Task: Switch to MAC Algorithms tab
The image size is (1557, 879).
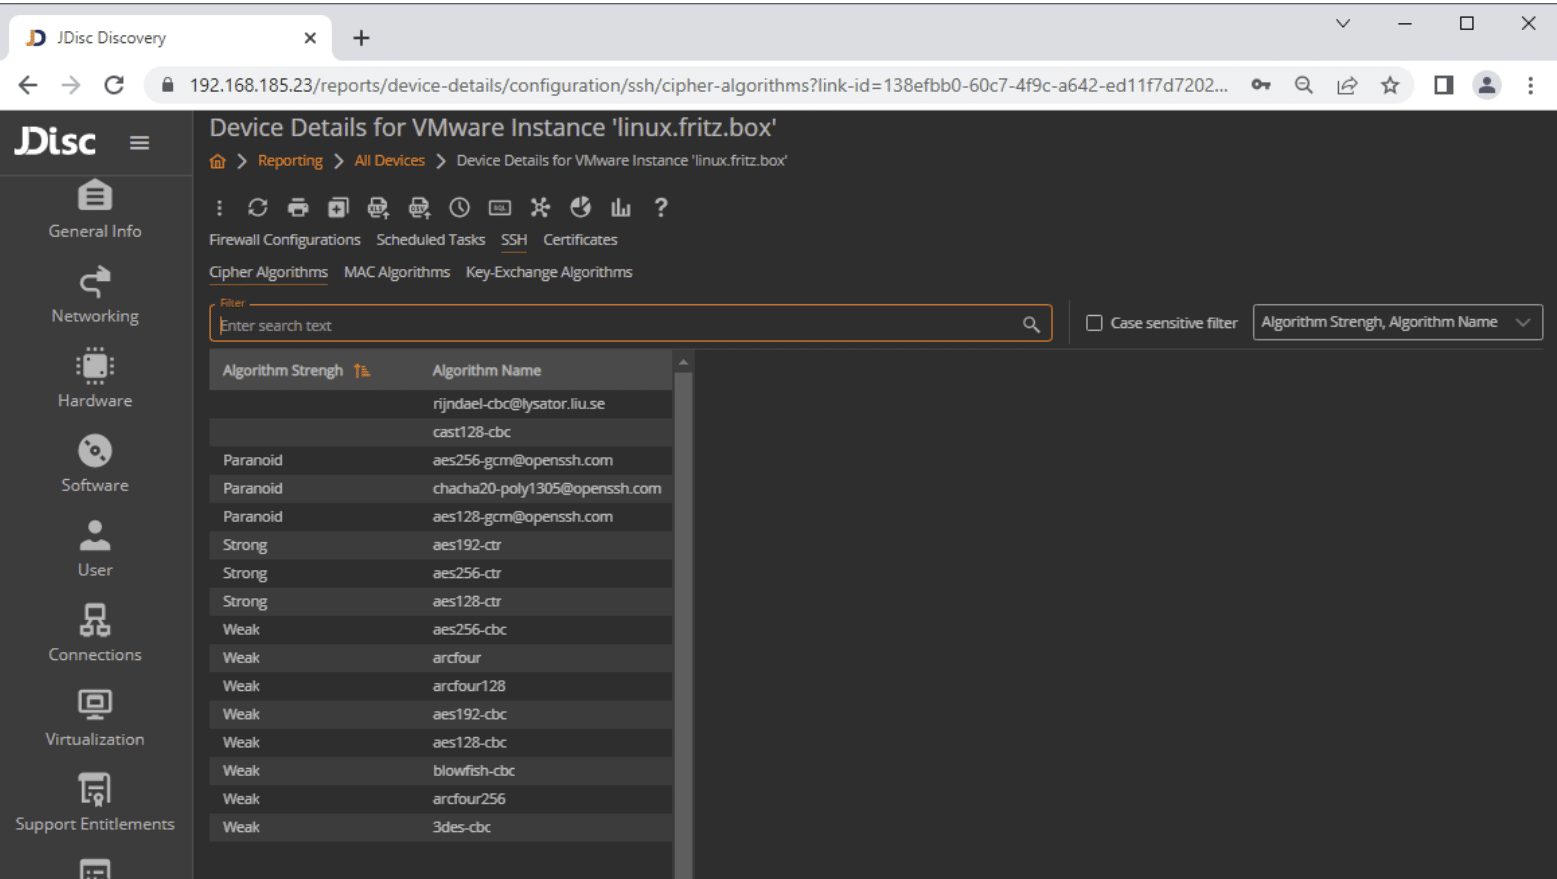Action: point(396,272)
